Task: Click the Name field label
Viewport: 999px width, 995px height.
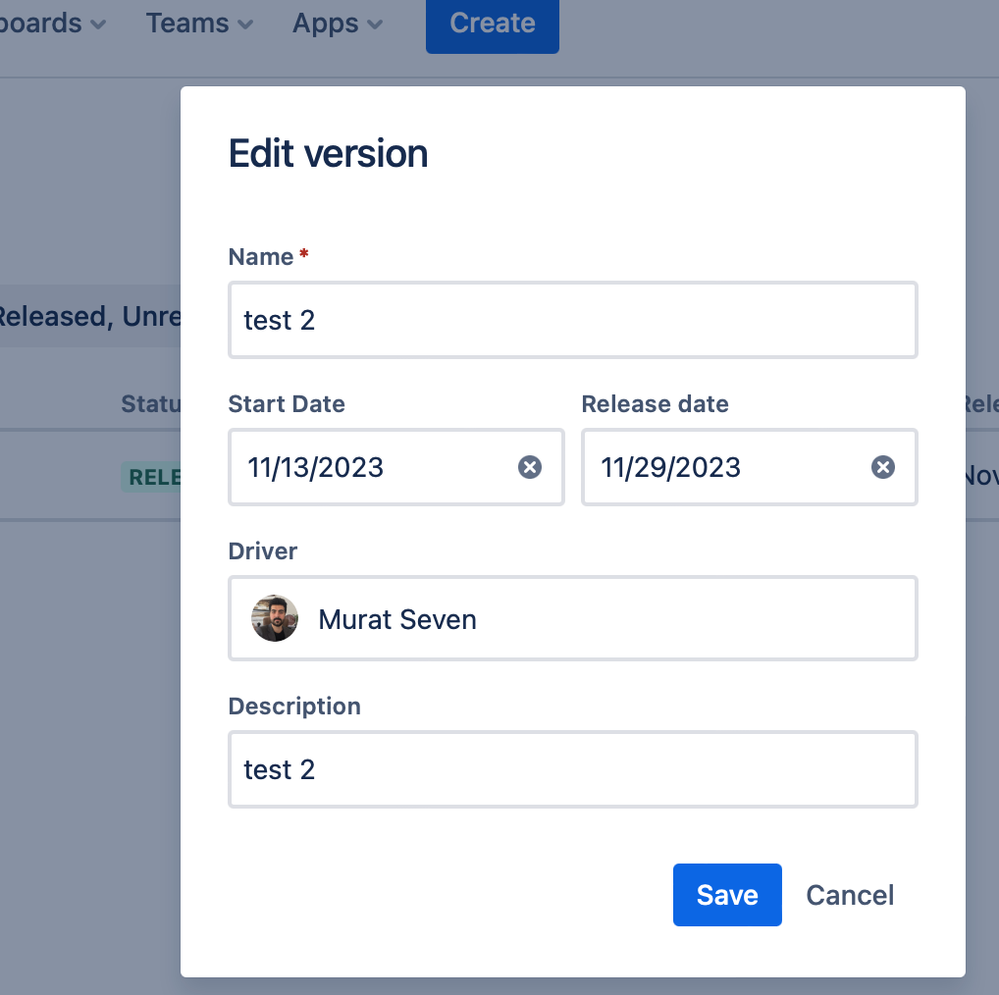Action: 261,257
